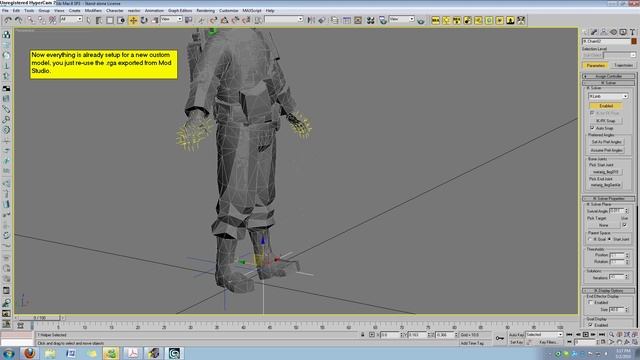Activate the Bind to Space Warp tool
640x360 pixels.
53,20
